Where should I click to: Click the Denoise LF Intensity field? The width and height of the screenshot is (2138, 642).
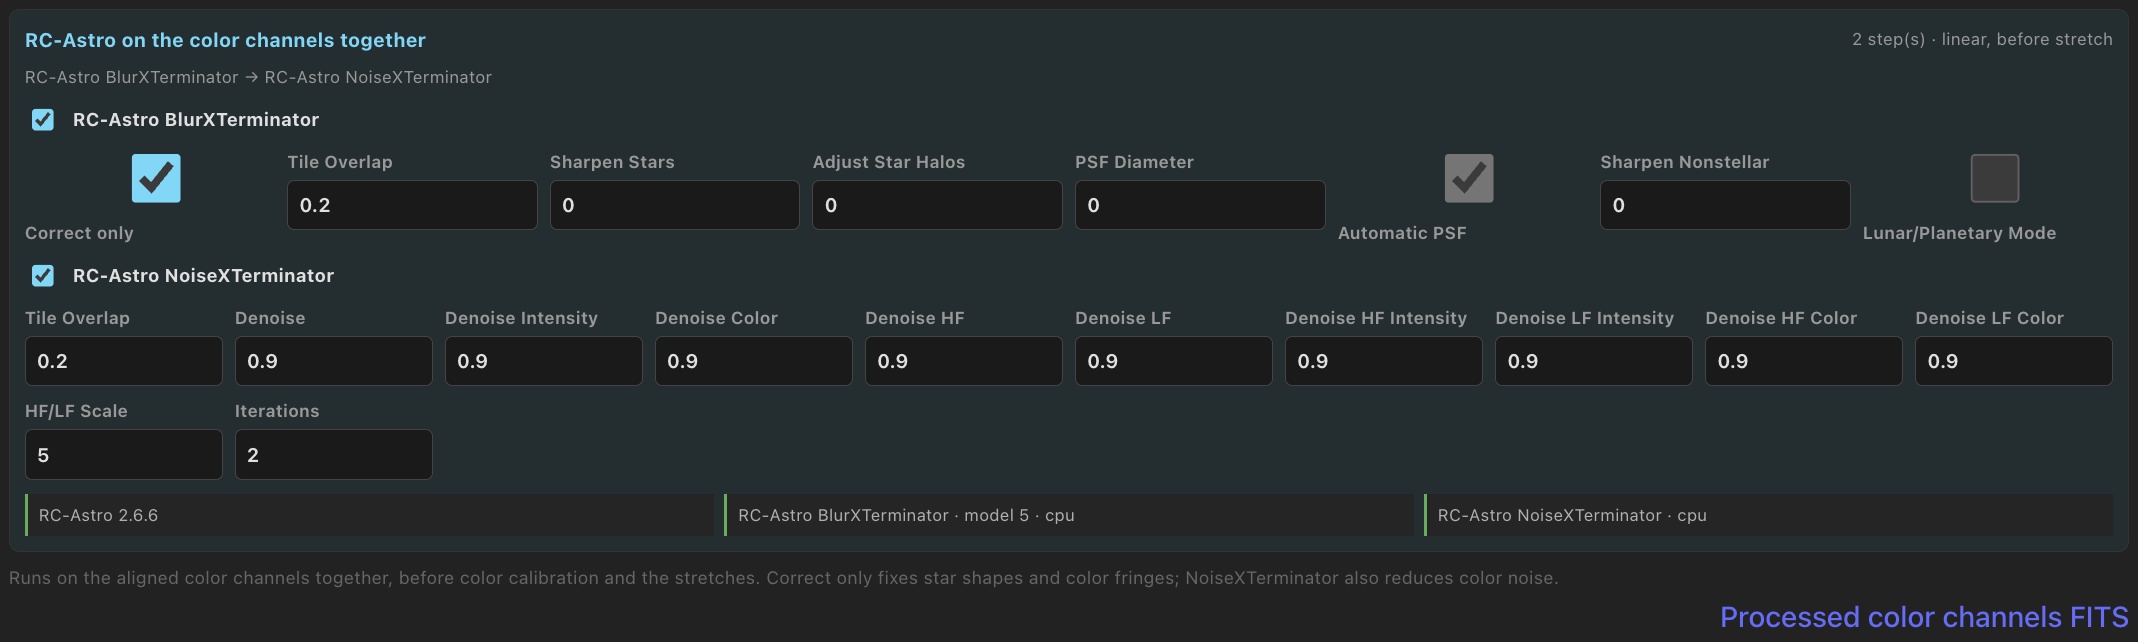point(1594,361)
